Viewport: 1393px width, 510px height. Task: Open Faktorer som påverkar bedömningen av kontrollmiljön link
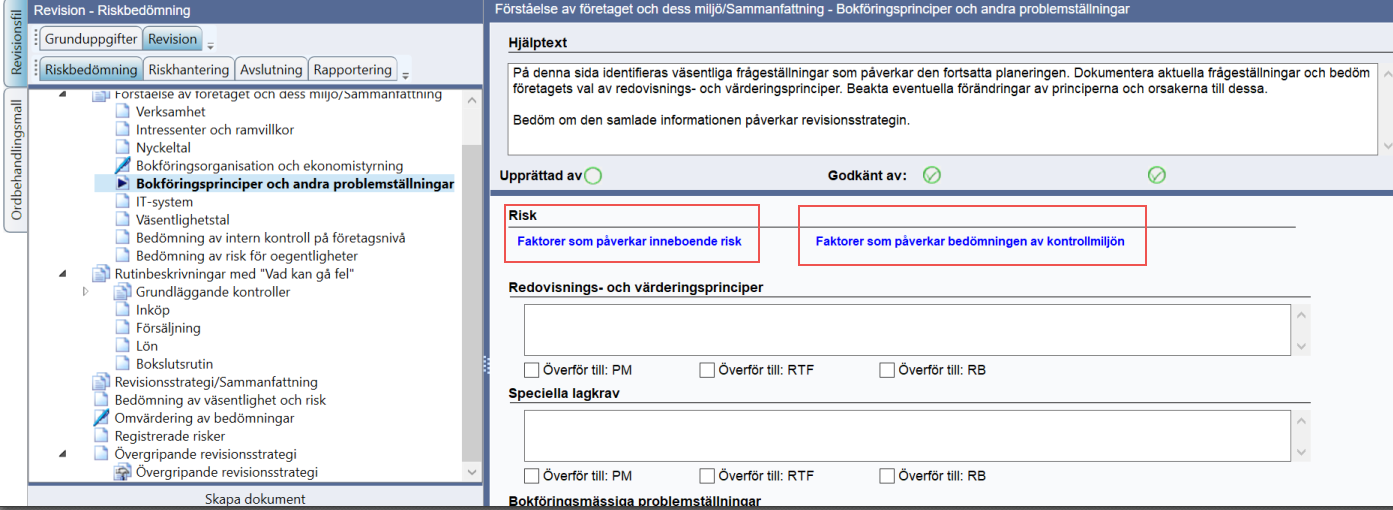pos(970,241)
